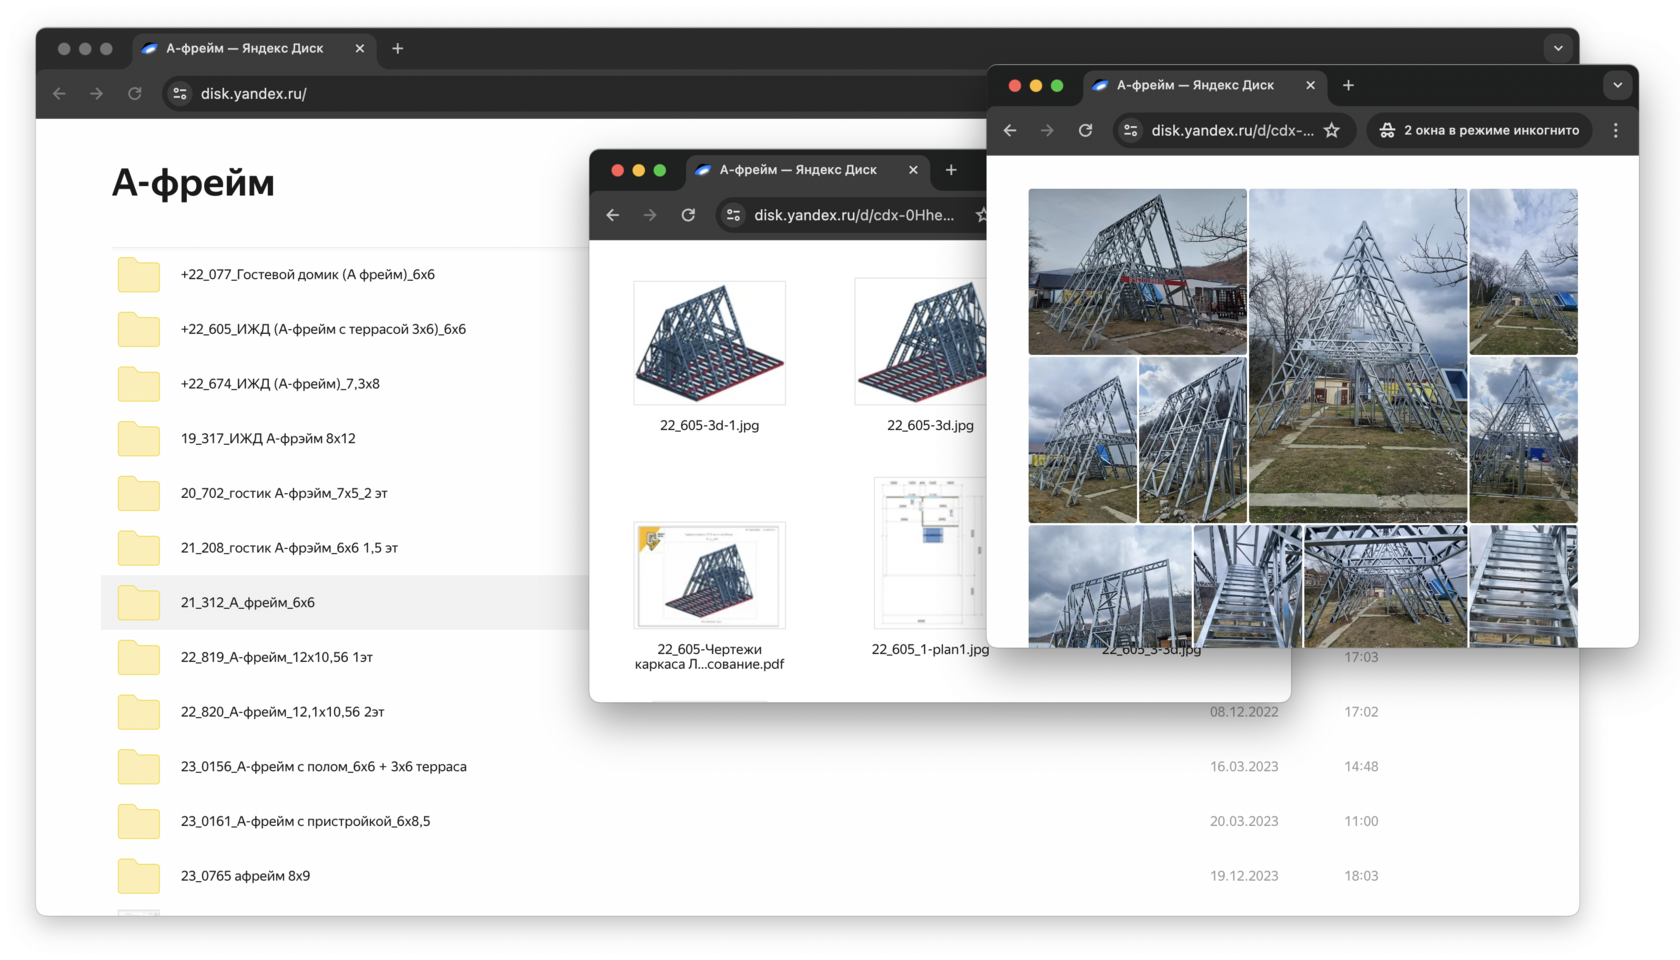Open the 22_605_1-plan1.jpg thumbnail
Viewport: 1680px width, 960px height.
click(930, 553)
